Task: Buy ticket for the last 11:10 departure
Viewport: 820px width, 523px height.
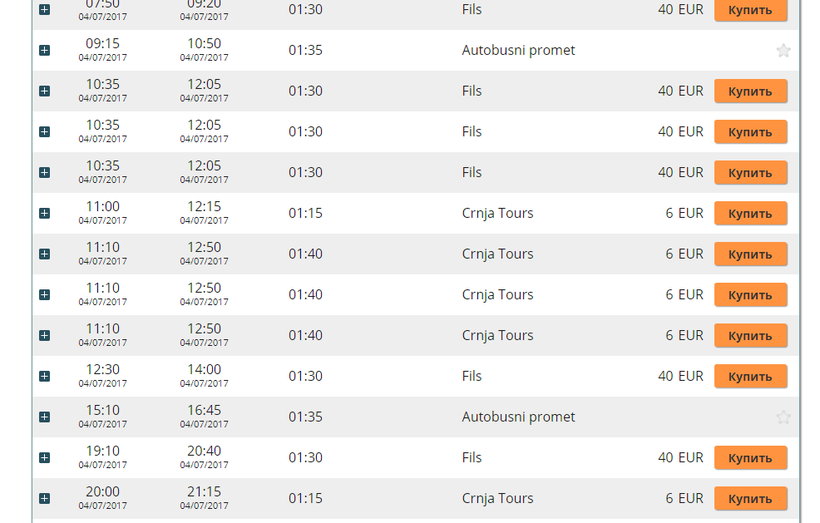Action: click(750, 335)
